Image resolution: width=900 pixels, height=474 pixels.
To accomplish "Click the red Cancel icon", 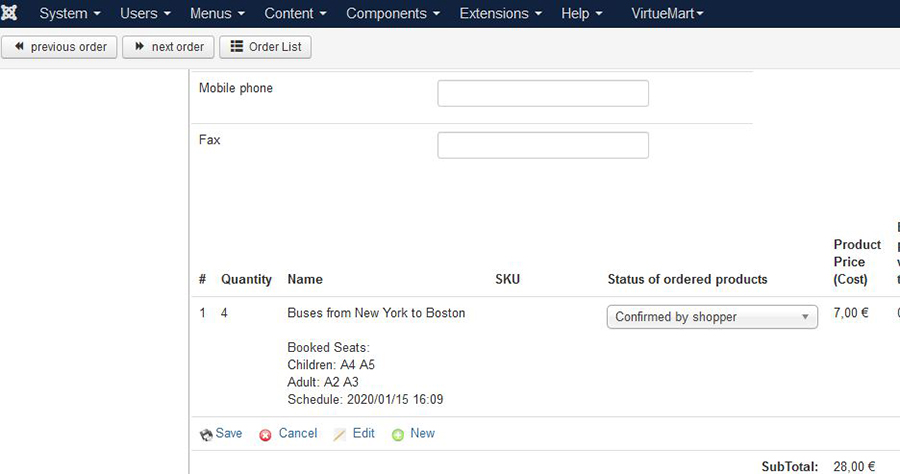I will click(x=265, y=435).
